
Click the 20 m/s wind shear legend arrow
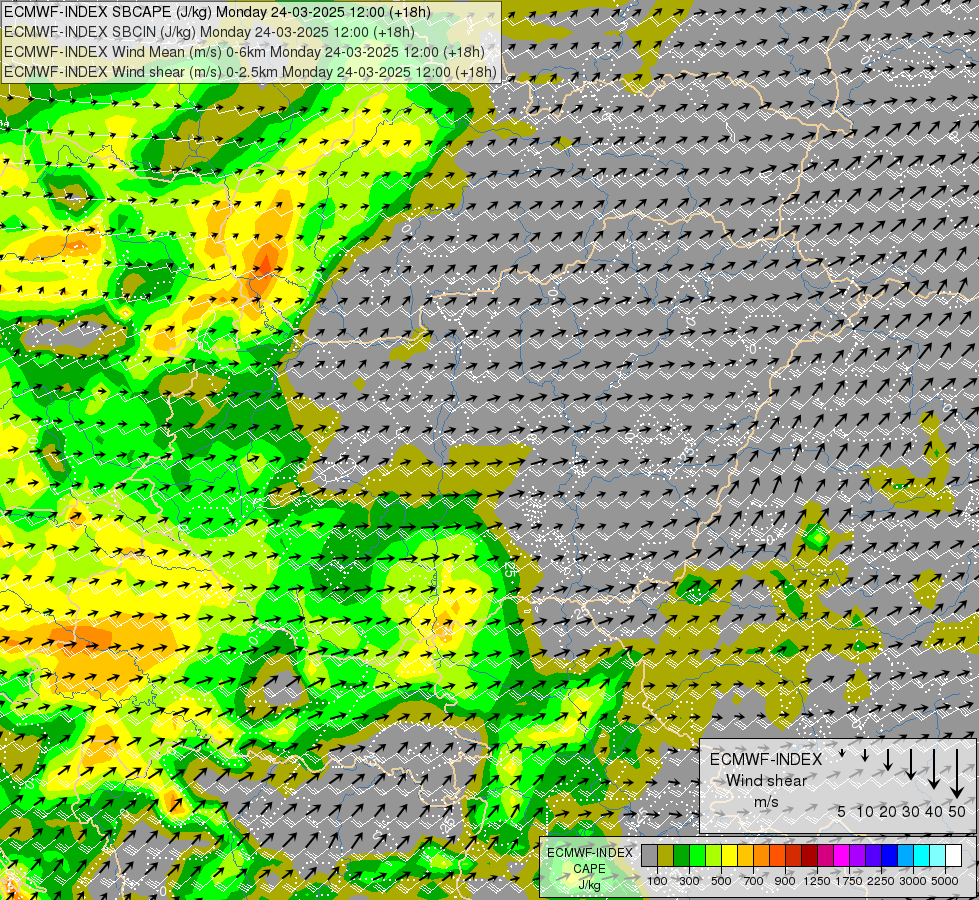[888, 759]
